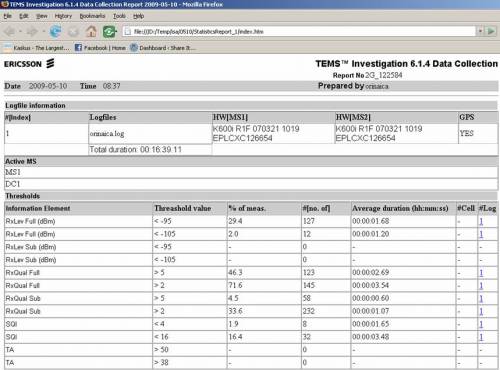Open the File menu
Screen dimensions: 500x370
[8, 16]
